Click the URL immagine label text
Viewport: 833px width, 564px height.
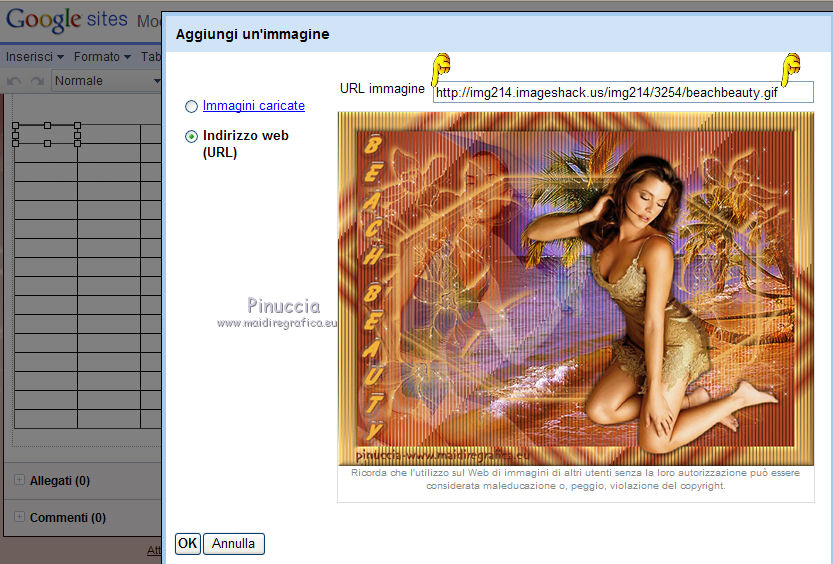click(382, 89)
